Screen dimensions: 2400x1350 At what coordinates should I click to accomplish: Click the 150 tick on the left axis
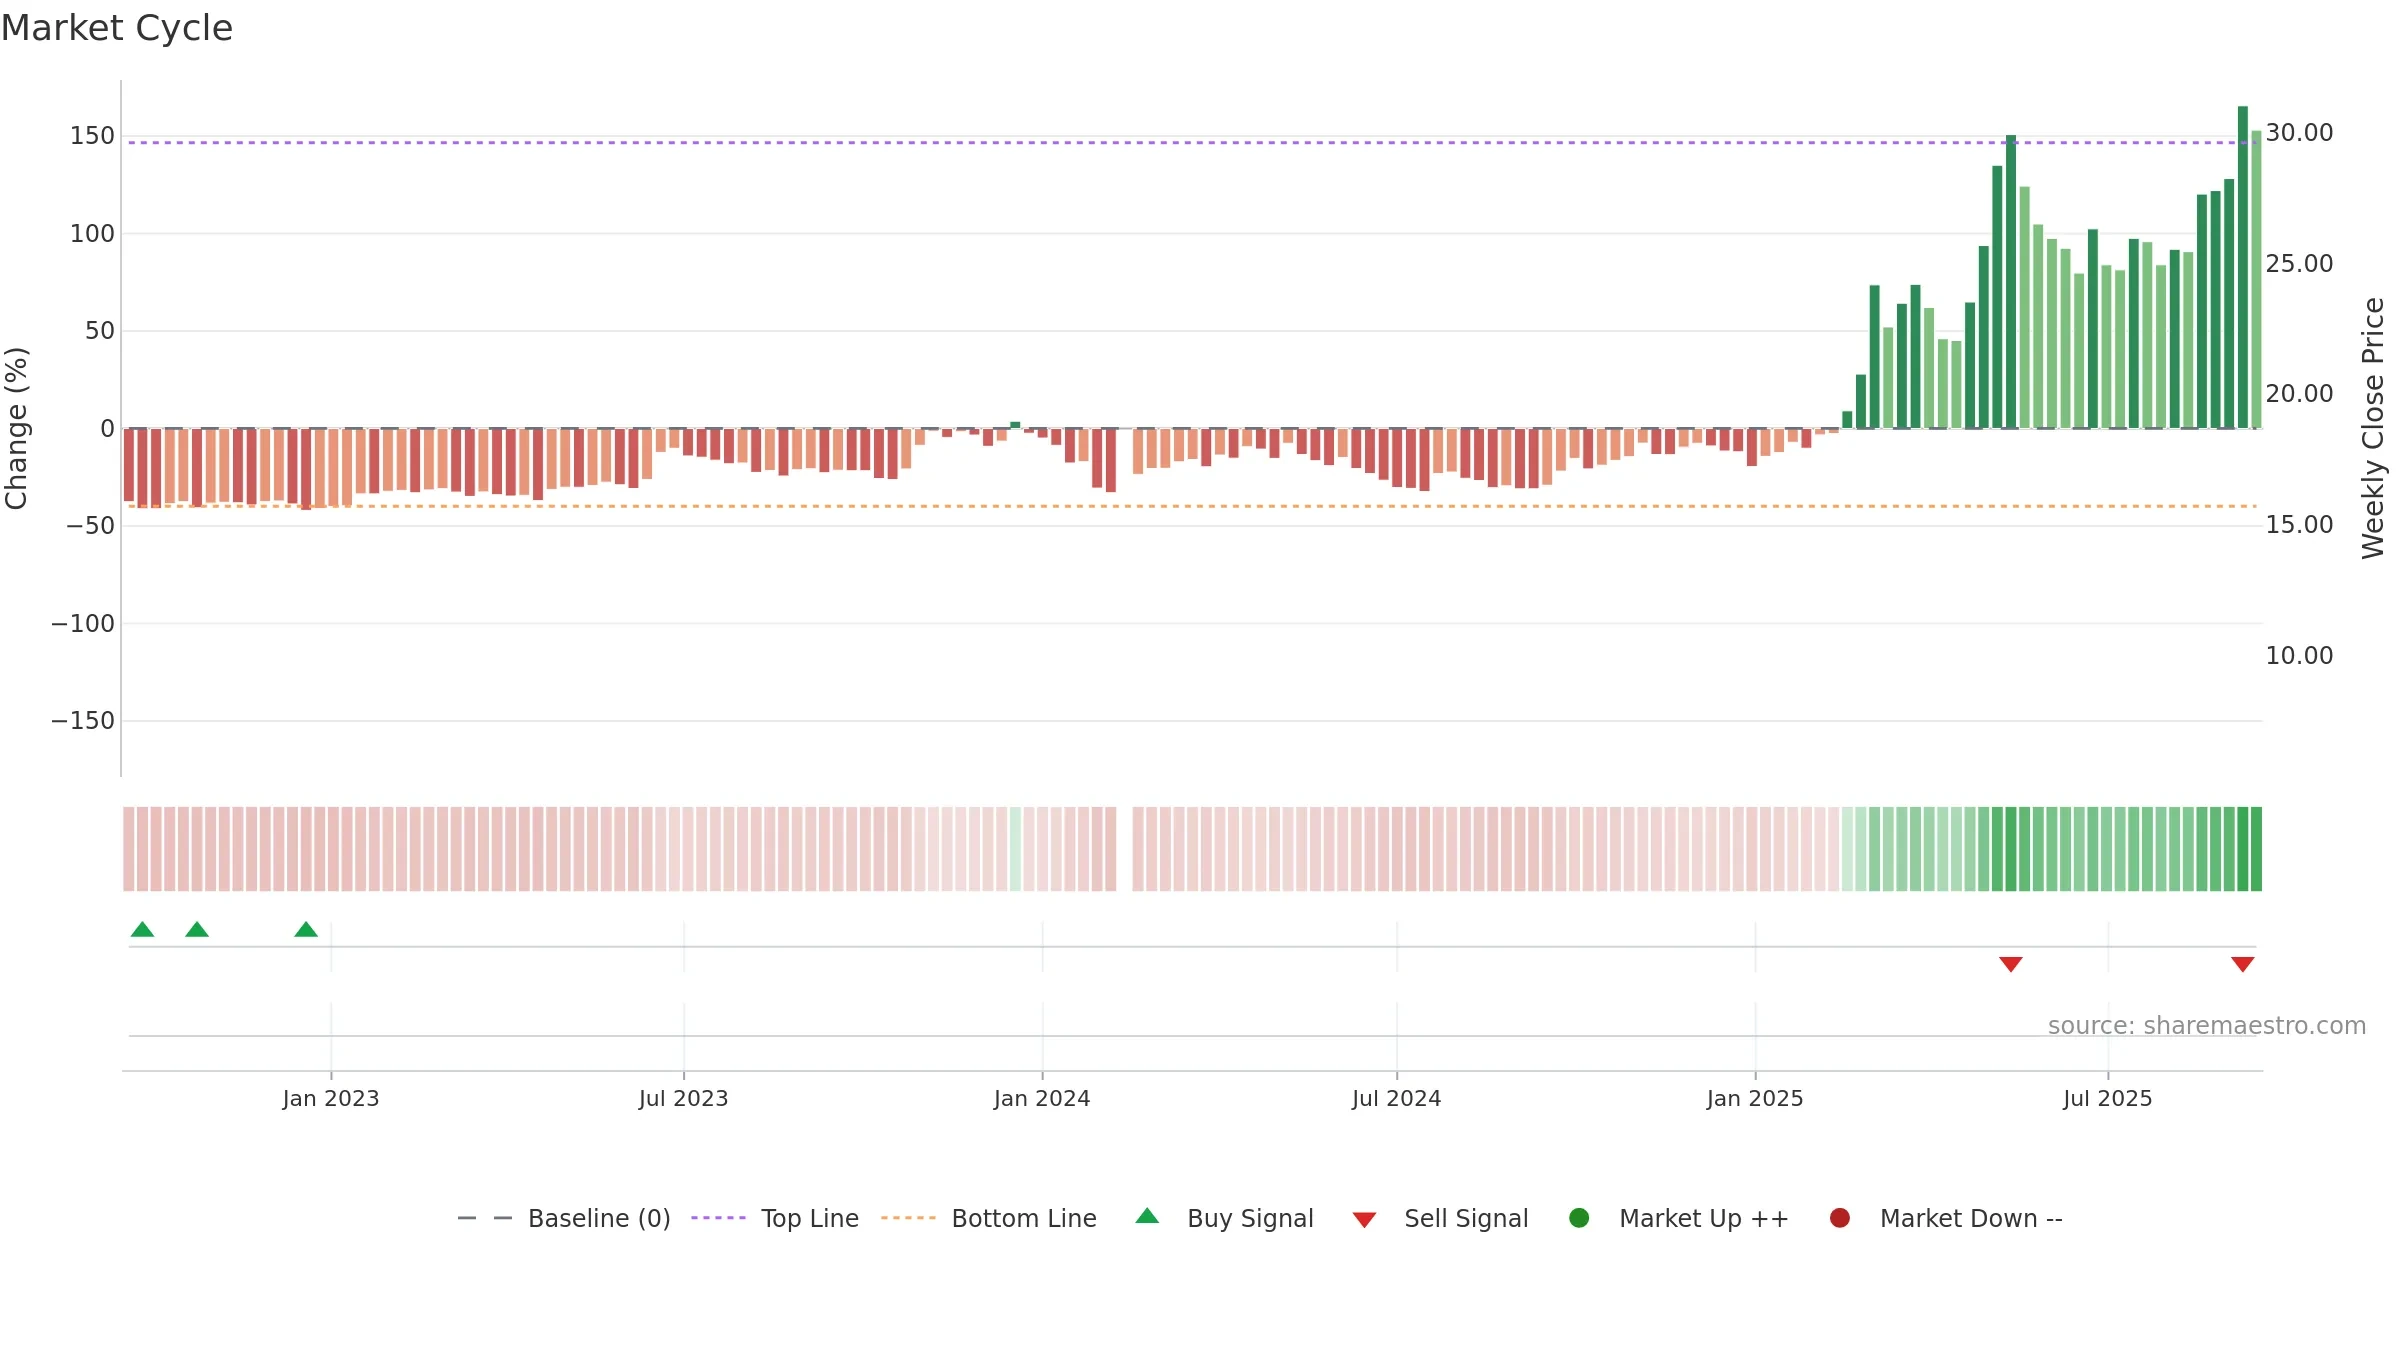(92, 136)
